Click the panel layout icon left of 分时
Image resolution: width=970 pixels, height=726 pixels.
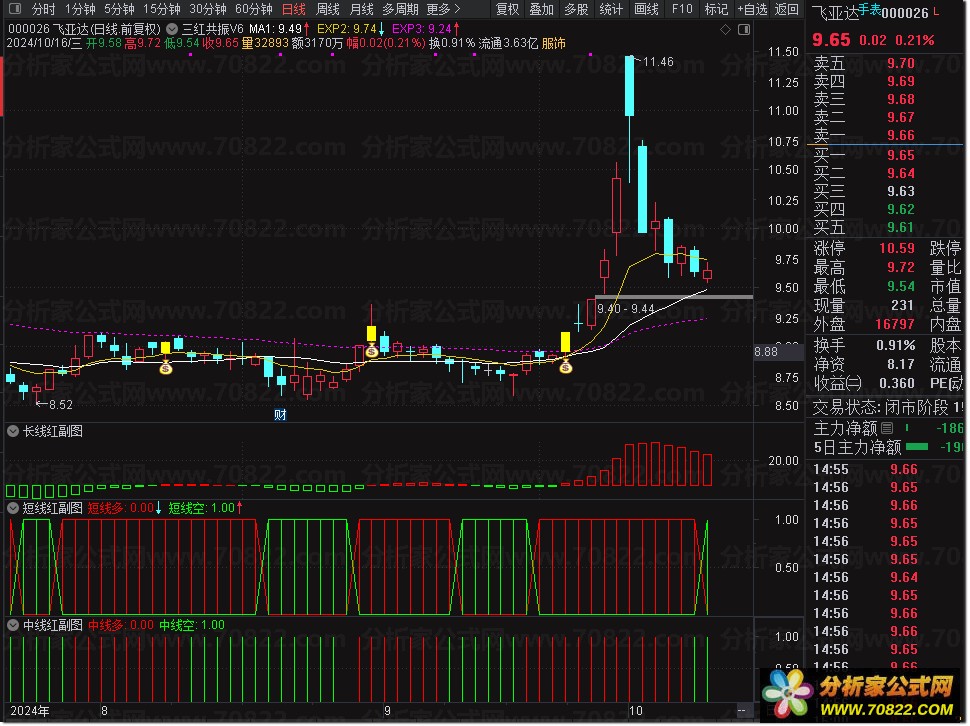click(x=15, y=9)
